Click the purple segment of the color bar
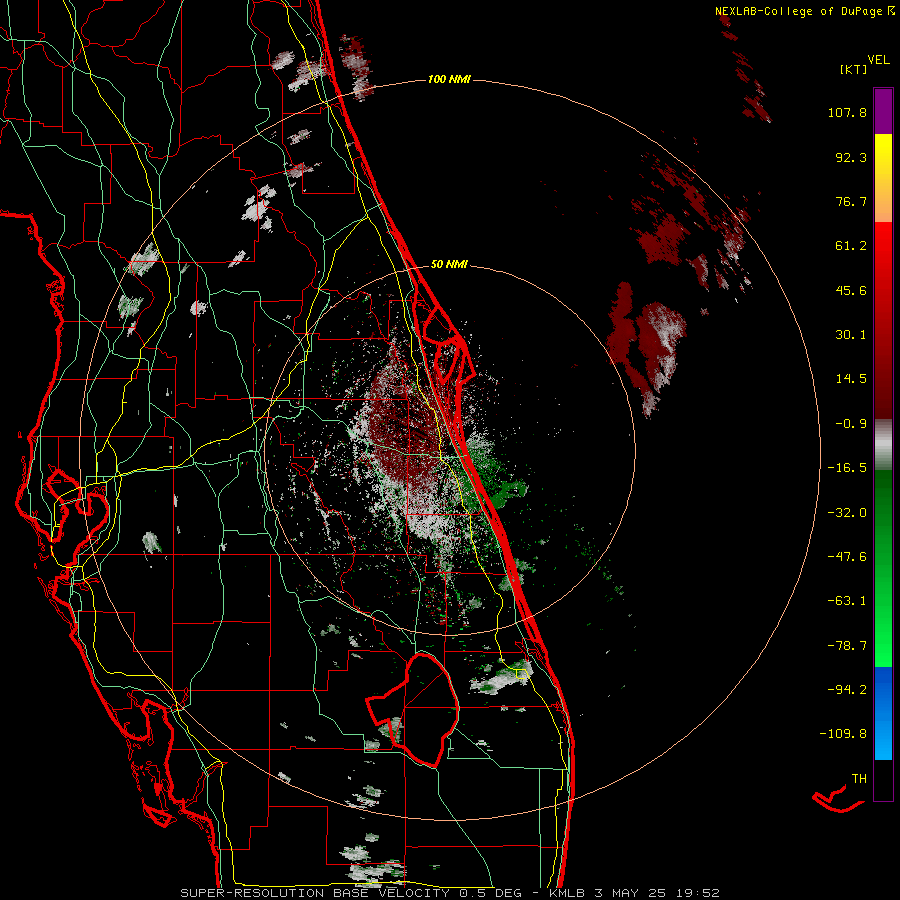The height and width of the screenshot is (900, 900). tap(883, 111)
